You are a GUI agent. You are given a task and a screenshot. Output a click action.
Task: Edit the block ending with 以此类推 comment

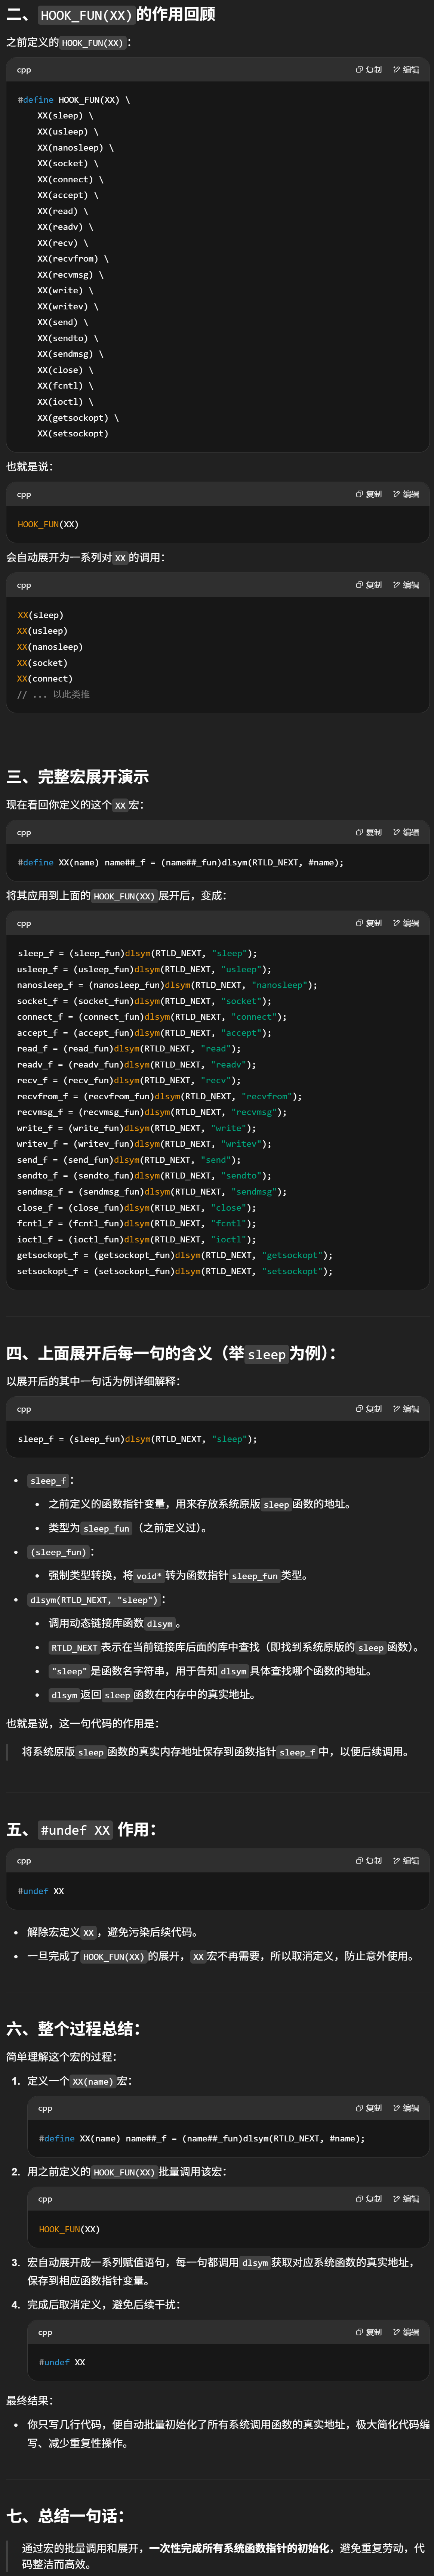click(x=406, y=585)
